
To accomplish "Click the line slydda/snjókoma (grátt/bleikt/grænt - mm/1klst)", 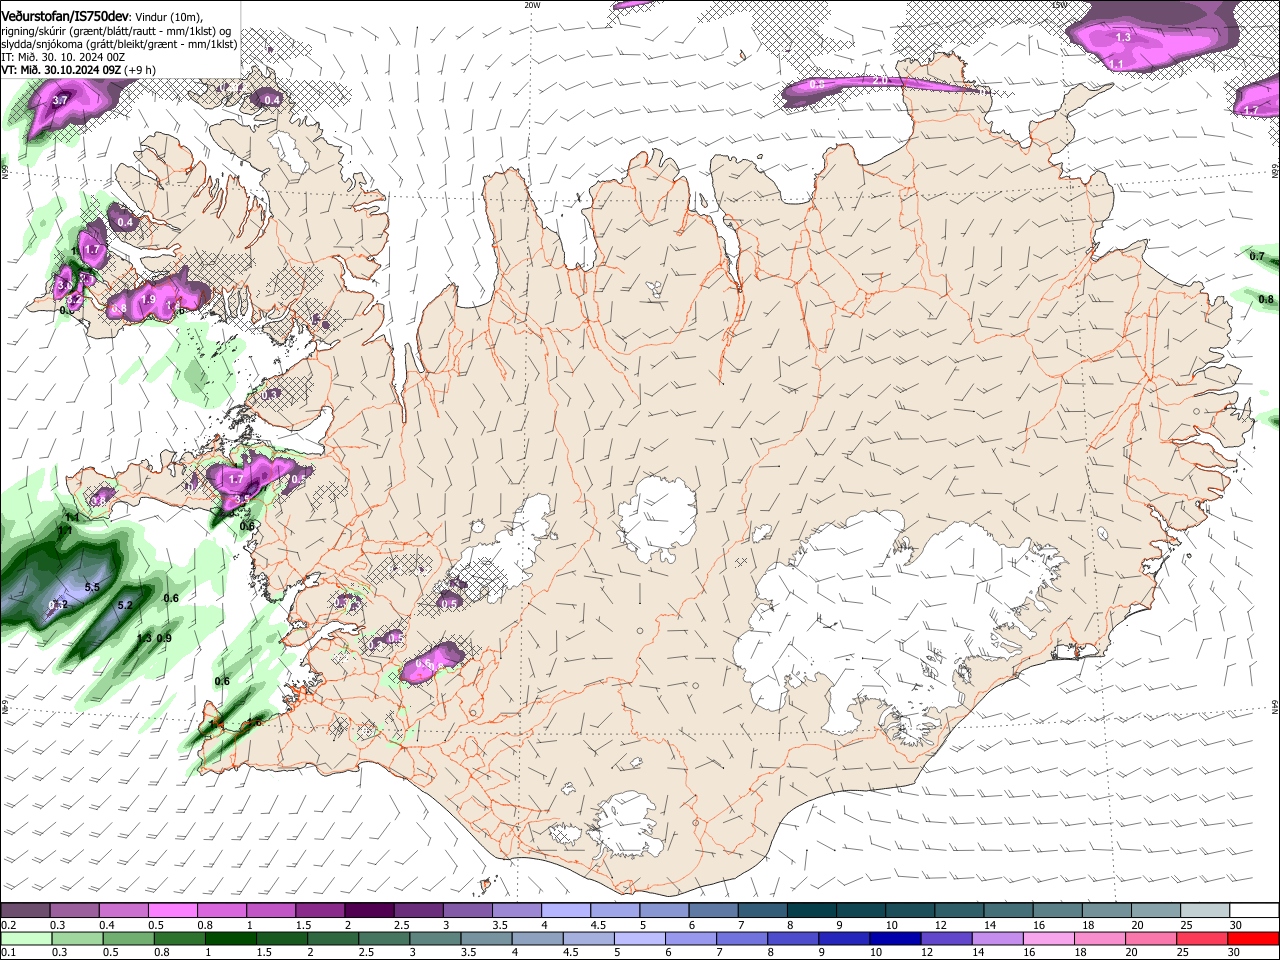I will tap(120, 44).
